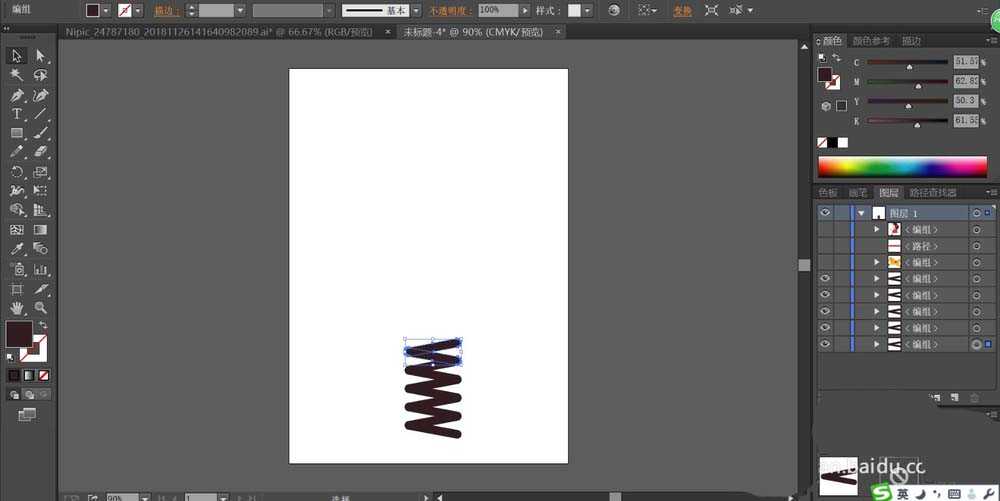Pick a color from the spectrum bar

click(900, 166)
